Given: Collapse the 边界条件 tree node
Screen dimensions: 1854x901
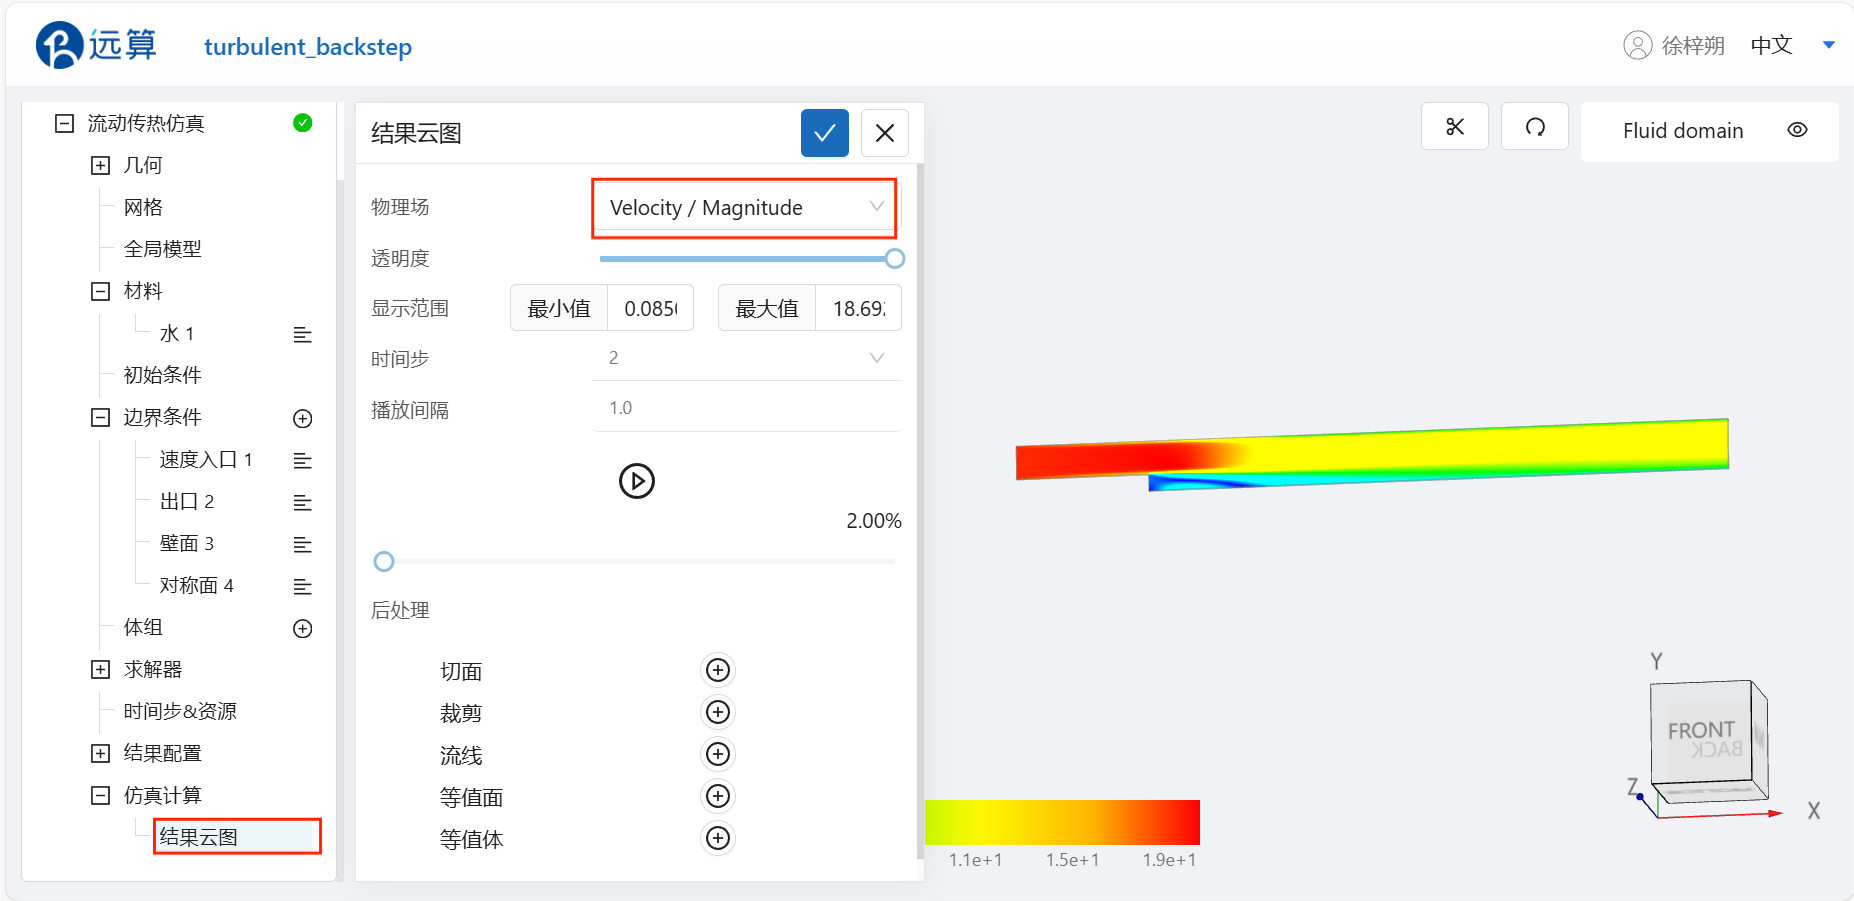Looking at the screenshot, I should 100,417.
